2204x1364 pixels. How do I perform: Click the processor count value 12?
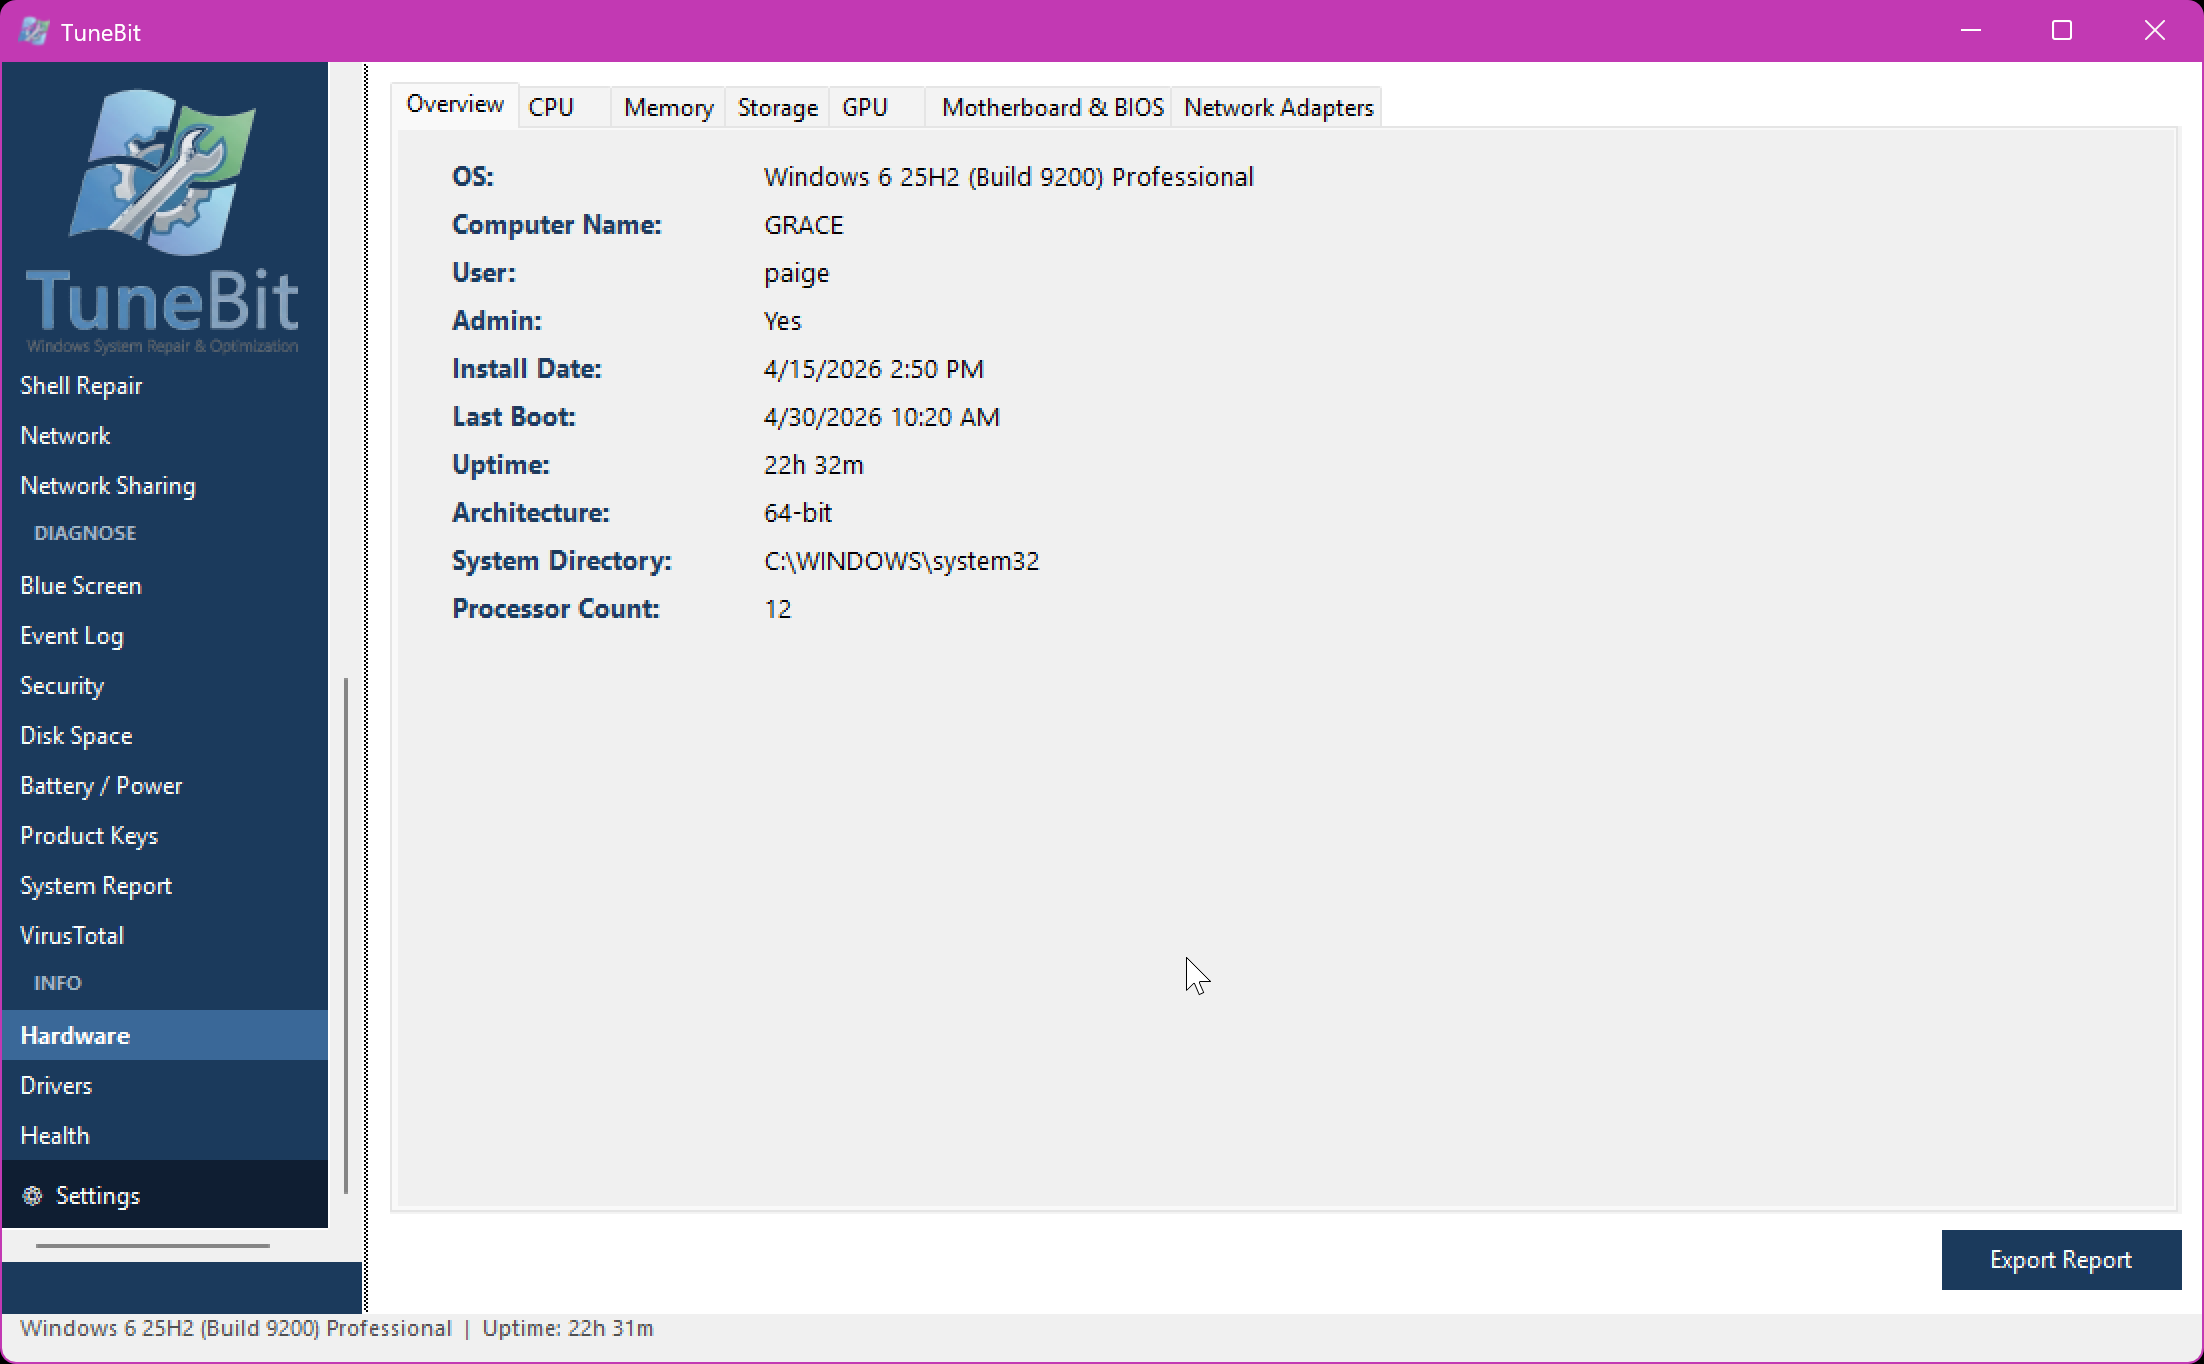point(777,609)
